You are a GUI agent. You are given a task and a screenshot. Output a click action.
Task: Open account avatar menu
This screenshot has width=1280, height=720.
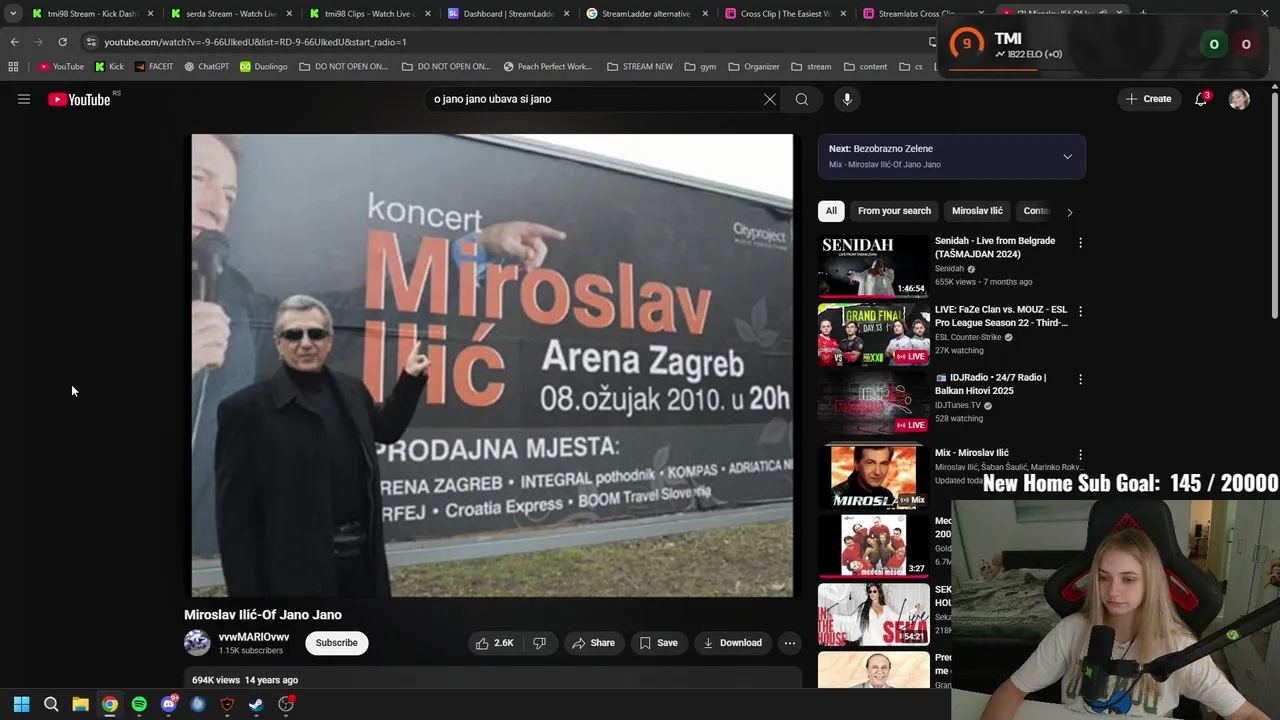[x=1239, y=99]
